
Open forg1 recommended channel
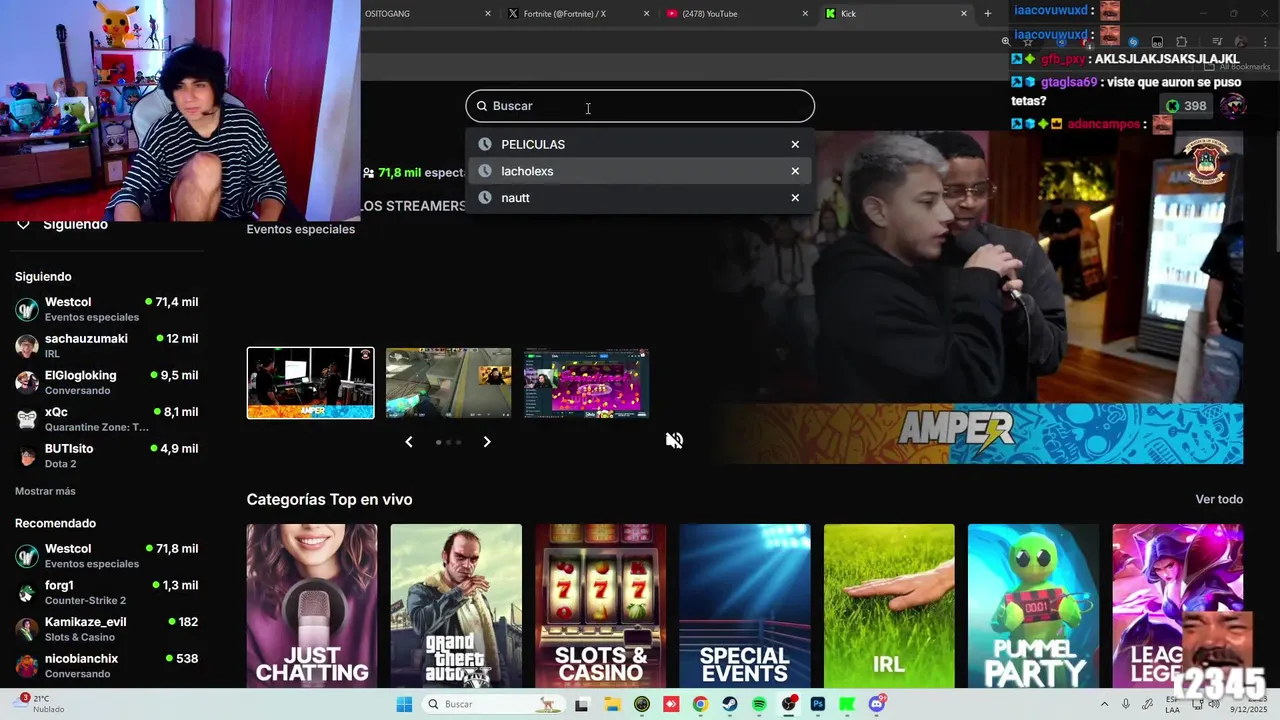[107, 592]
